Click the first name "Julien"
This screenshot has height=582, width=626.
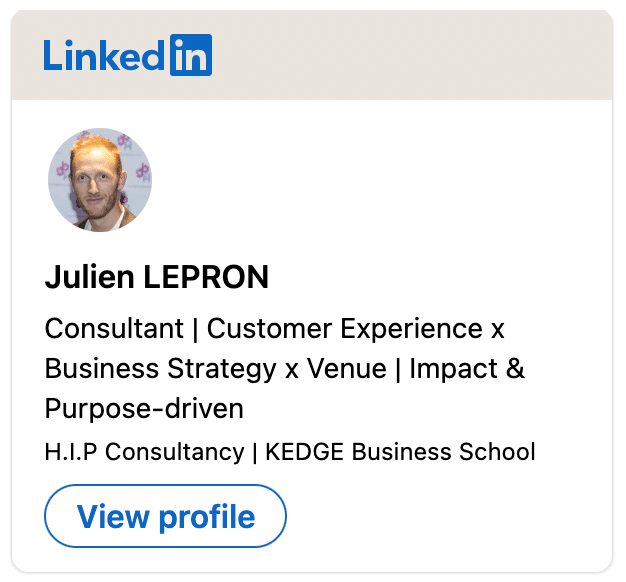(x=89, y=277)
